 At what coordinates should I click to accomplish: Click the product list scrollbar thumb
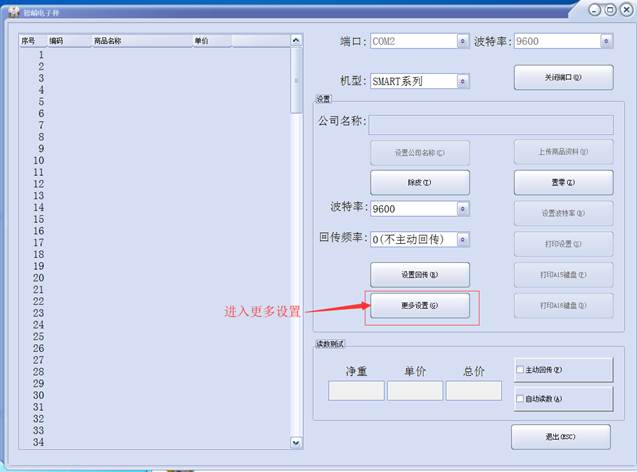point(296,80)
